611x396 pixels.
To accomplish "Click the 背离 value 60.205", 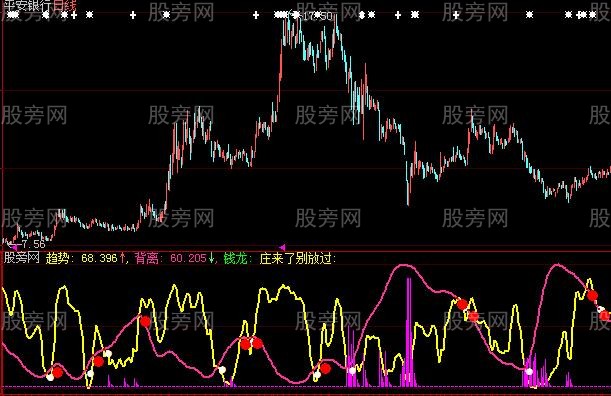I will (188, 258).
